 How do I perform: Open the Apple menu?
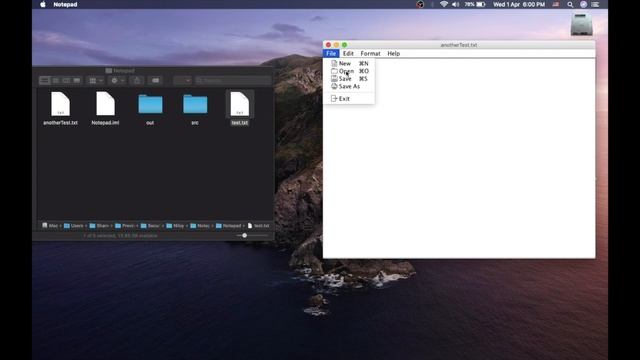(x=43, y=4)
